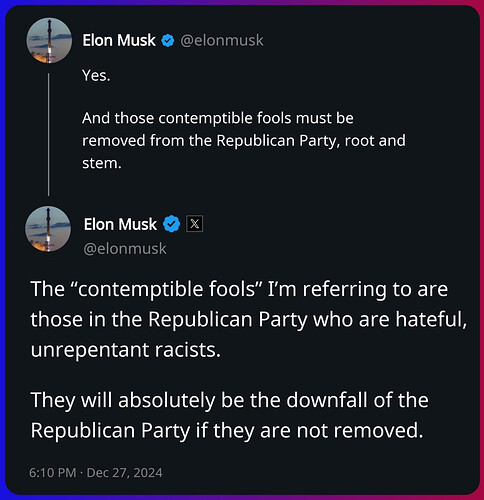This screenshot has width=484, height=500.
Task: Click the blue verified badge in upper tweet
Action: [x=168, y=41]
